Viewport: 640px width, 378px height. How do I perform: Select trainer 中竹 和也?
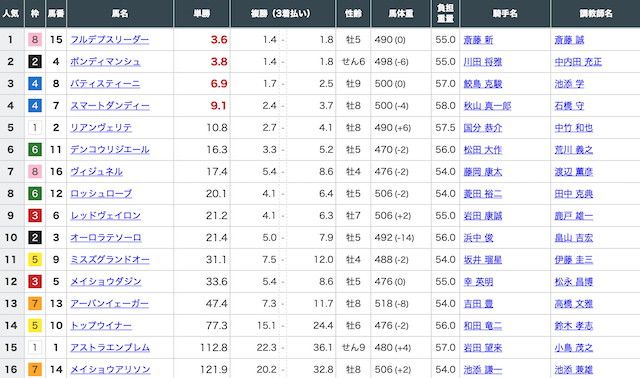(x=573, y=128)
